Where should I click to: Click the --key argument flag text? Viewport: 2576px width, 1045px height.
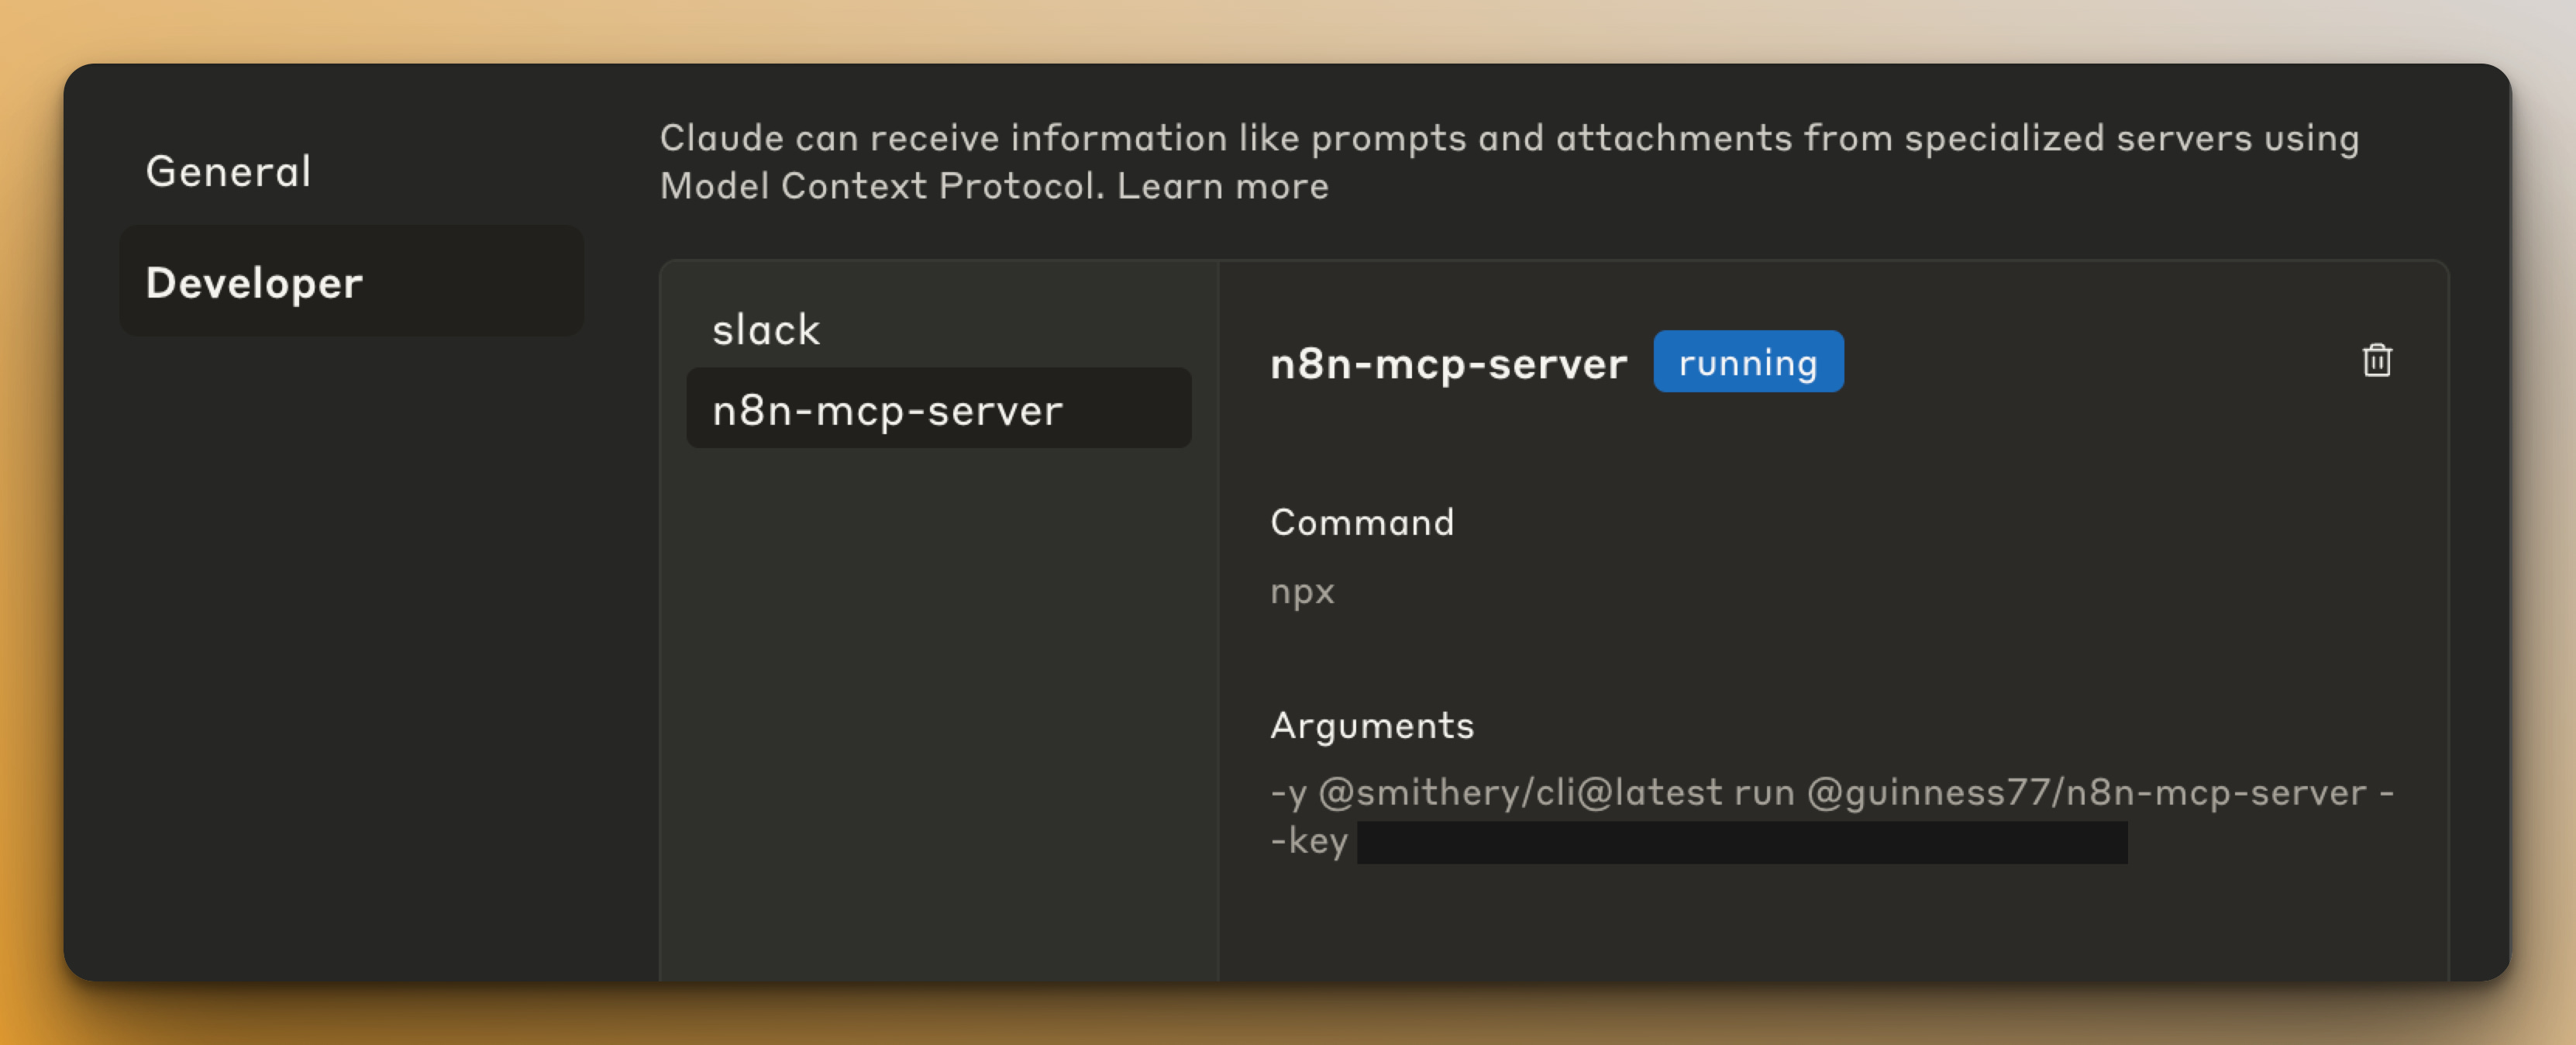(x=1309, y=841)
